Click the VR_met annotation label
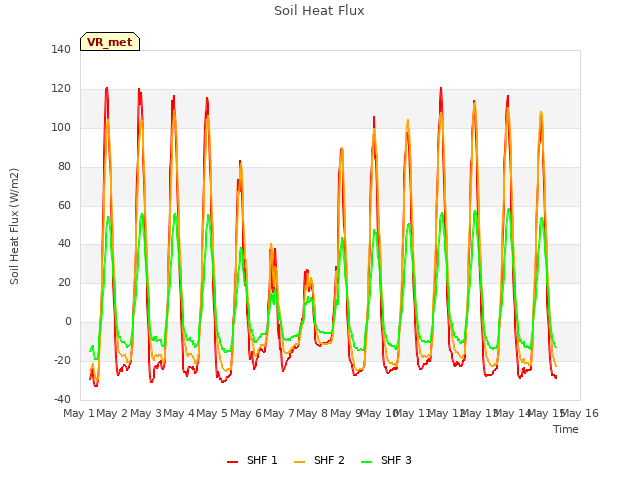The width and height of the screenshot is (640, 480). [110, 42]
